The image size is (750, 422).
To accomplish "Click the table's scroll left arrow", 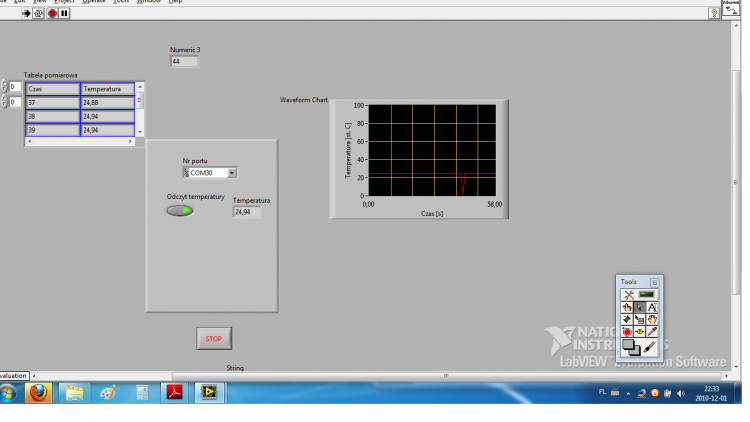I will tap(30, 142).
